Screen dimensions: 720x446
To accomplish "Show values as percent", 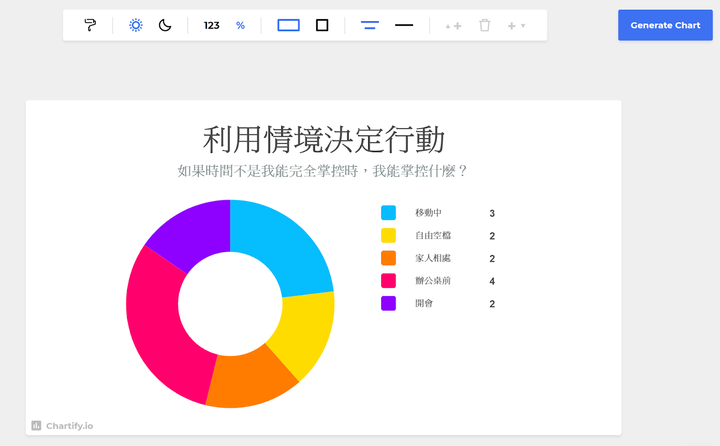I will coord(240,26).
